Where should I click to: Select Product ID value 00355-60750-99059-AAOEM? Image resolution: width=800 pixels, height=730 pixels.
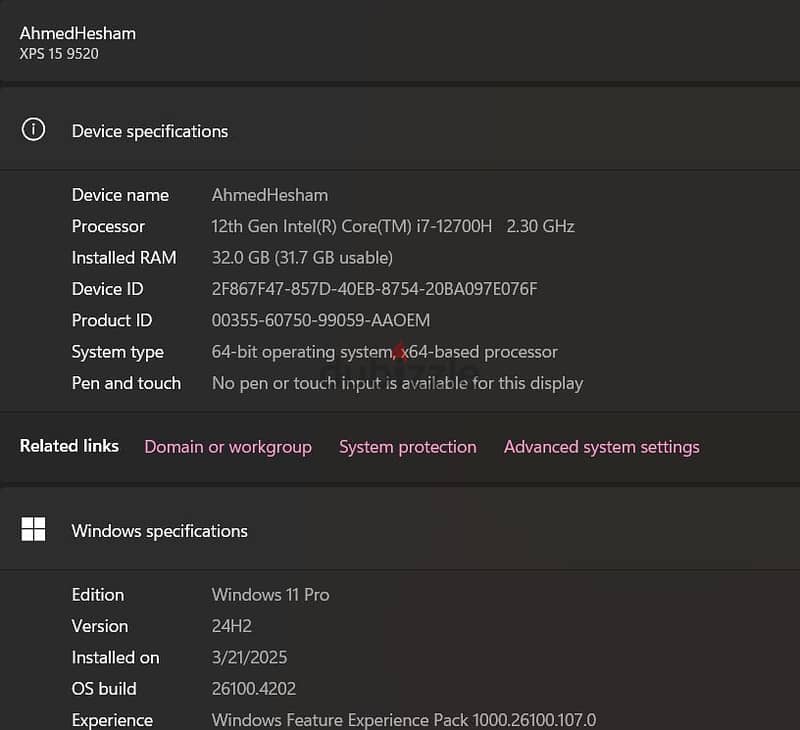[321, 320]
